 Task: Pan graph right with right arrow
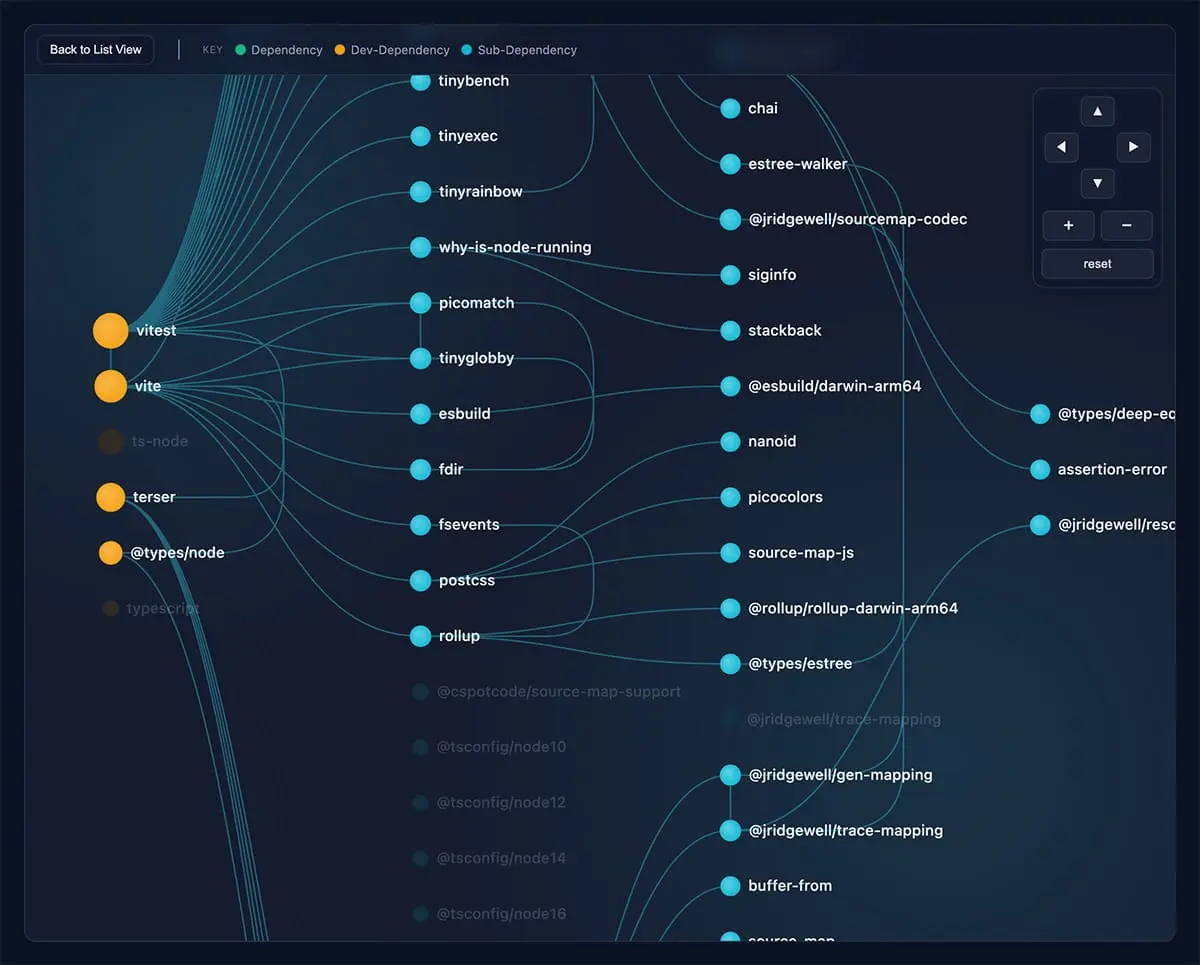click(x=1133, y=147)
